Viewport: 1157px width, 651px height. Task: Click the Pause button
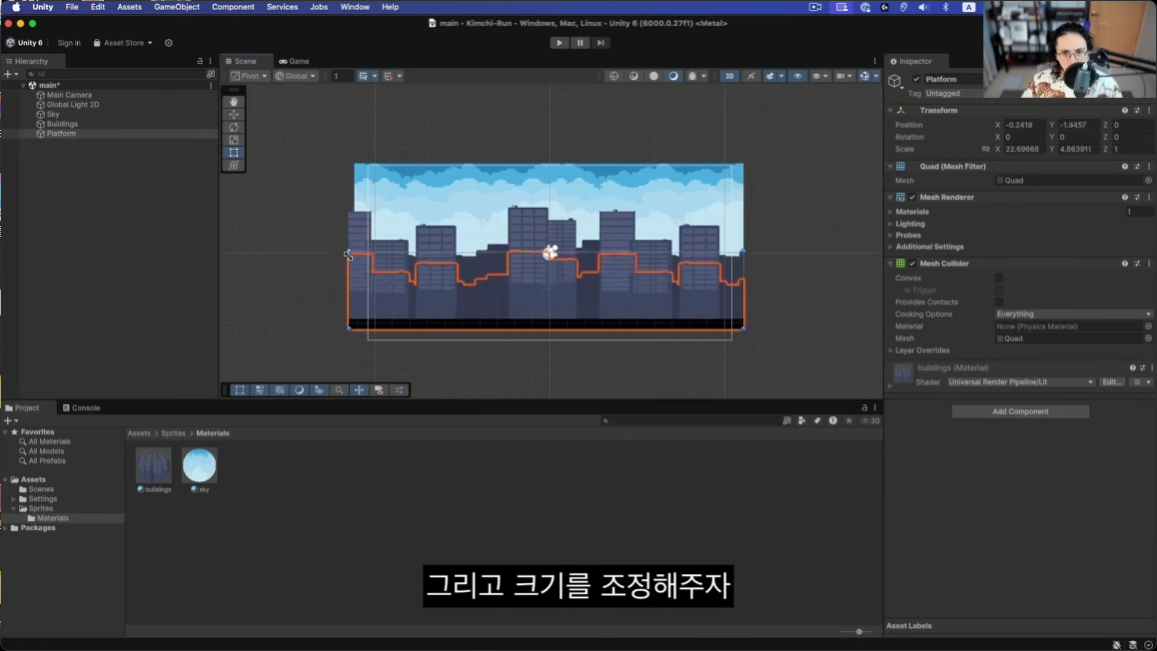(580, 43)
